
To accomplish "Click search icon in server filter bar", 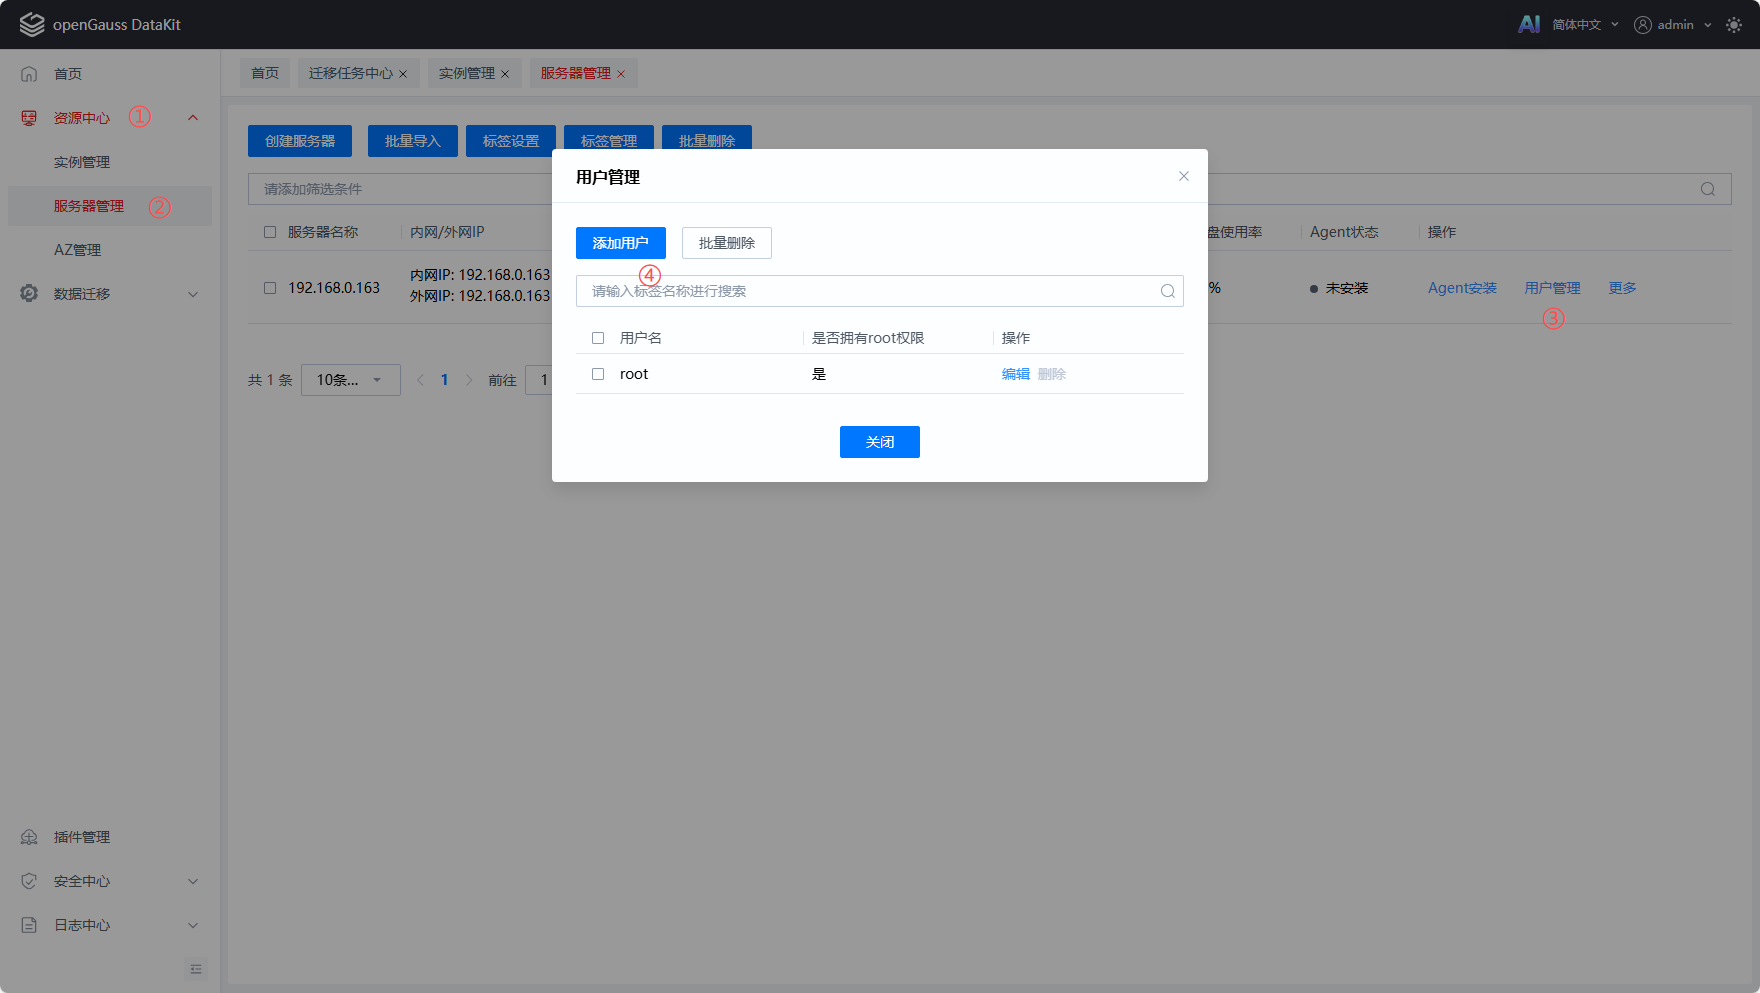I will 1708,189.
